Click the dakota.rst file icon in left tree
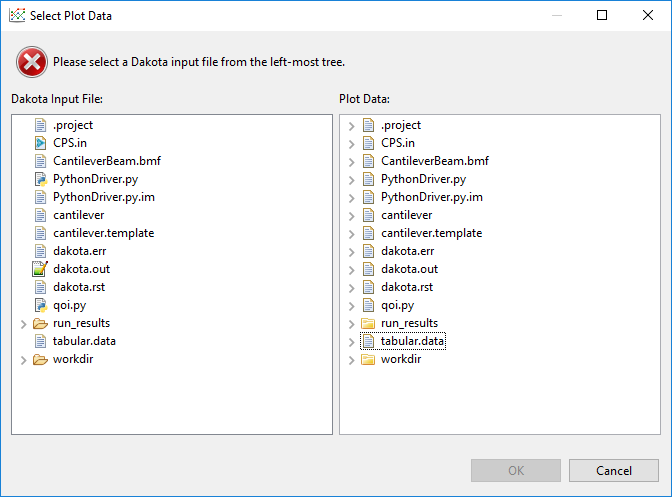The height and width of the screenshot is (497, 672). point(40,287)
